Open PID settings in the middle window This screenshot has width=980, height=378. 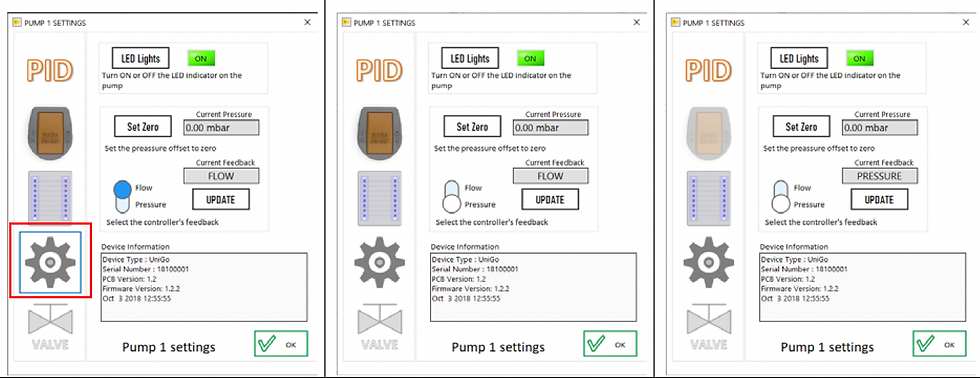(379, 71)
